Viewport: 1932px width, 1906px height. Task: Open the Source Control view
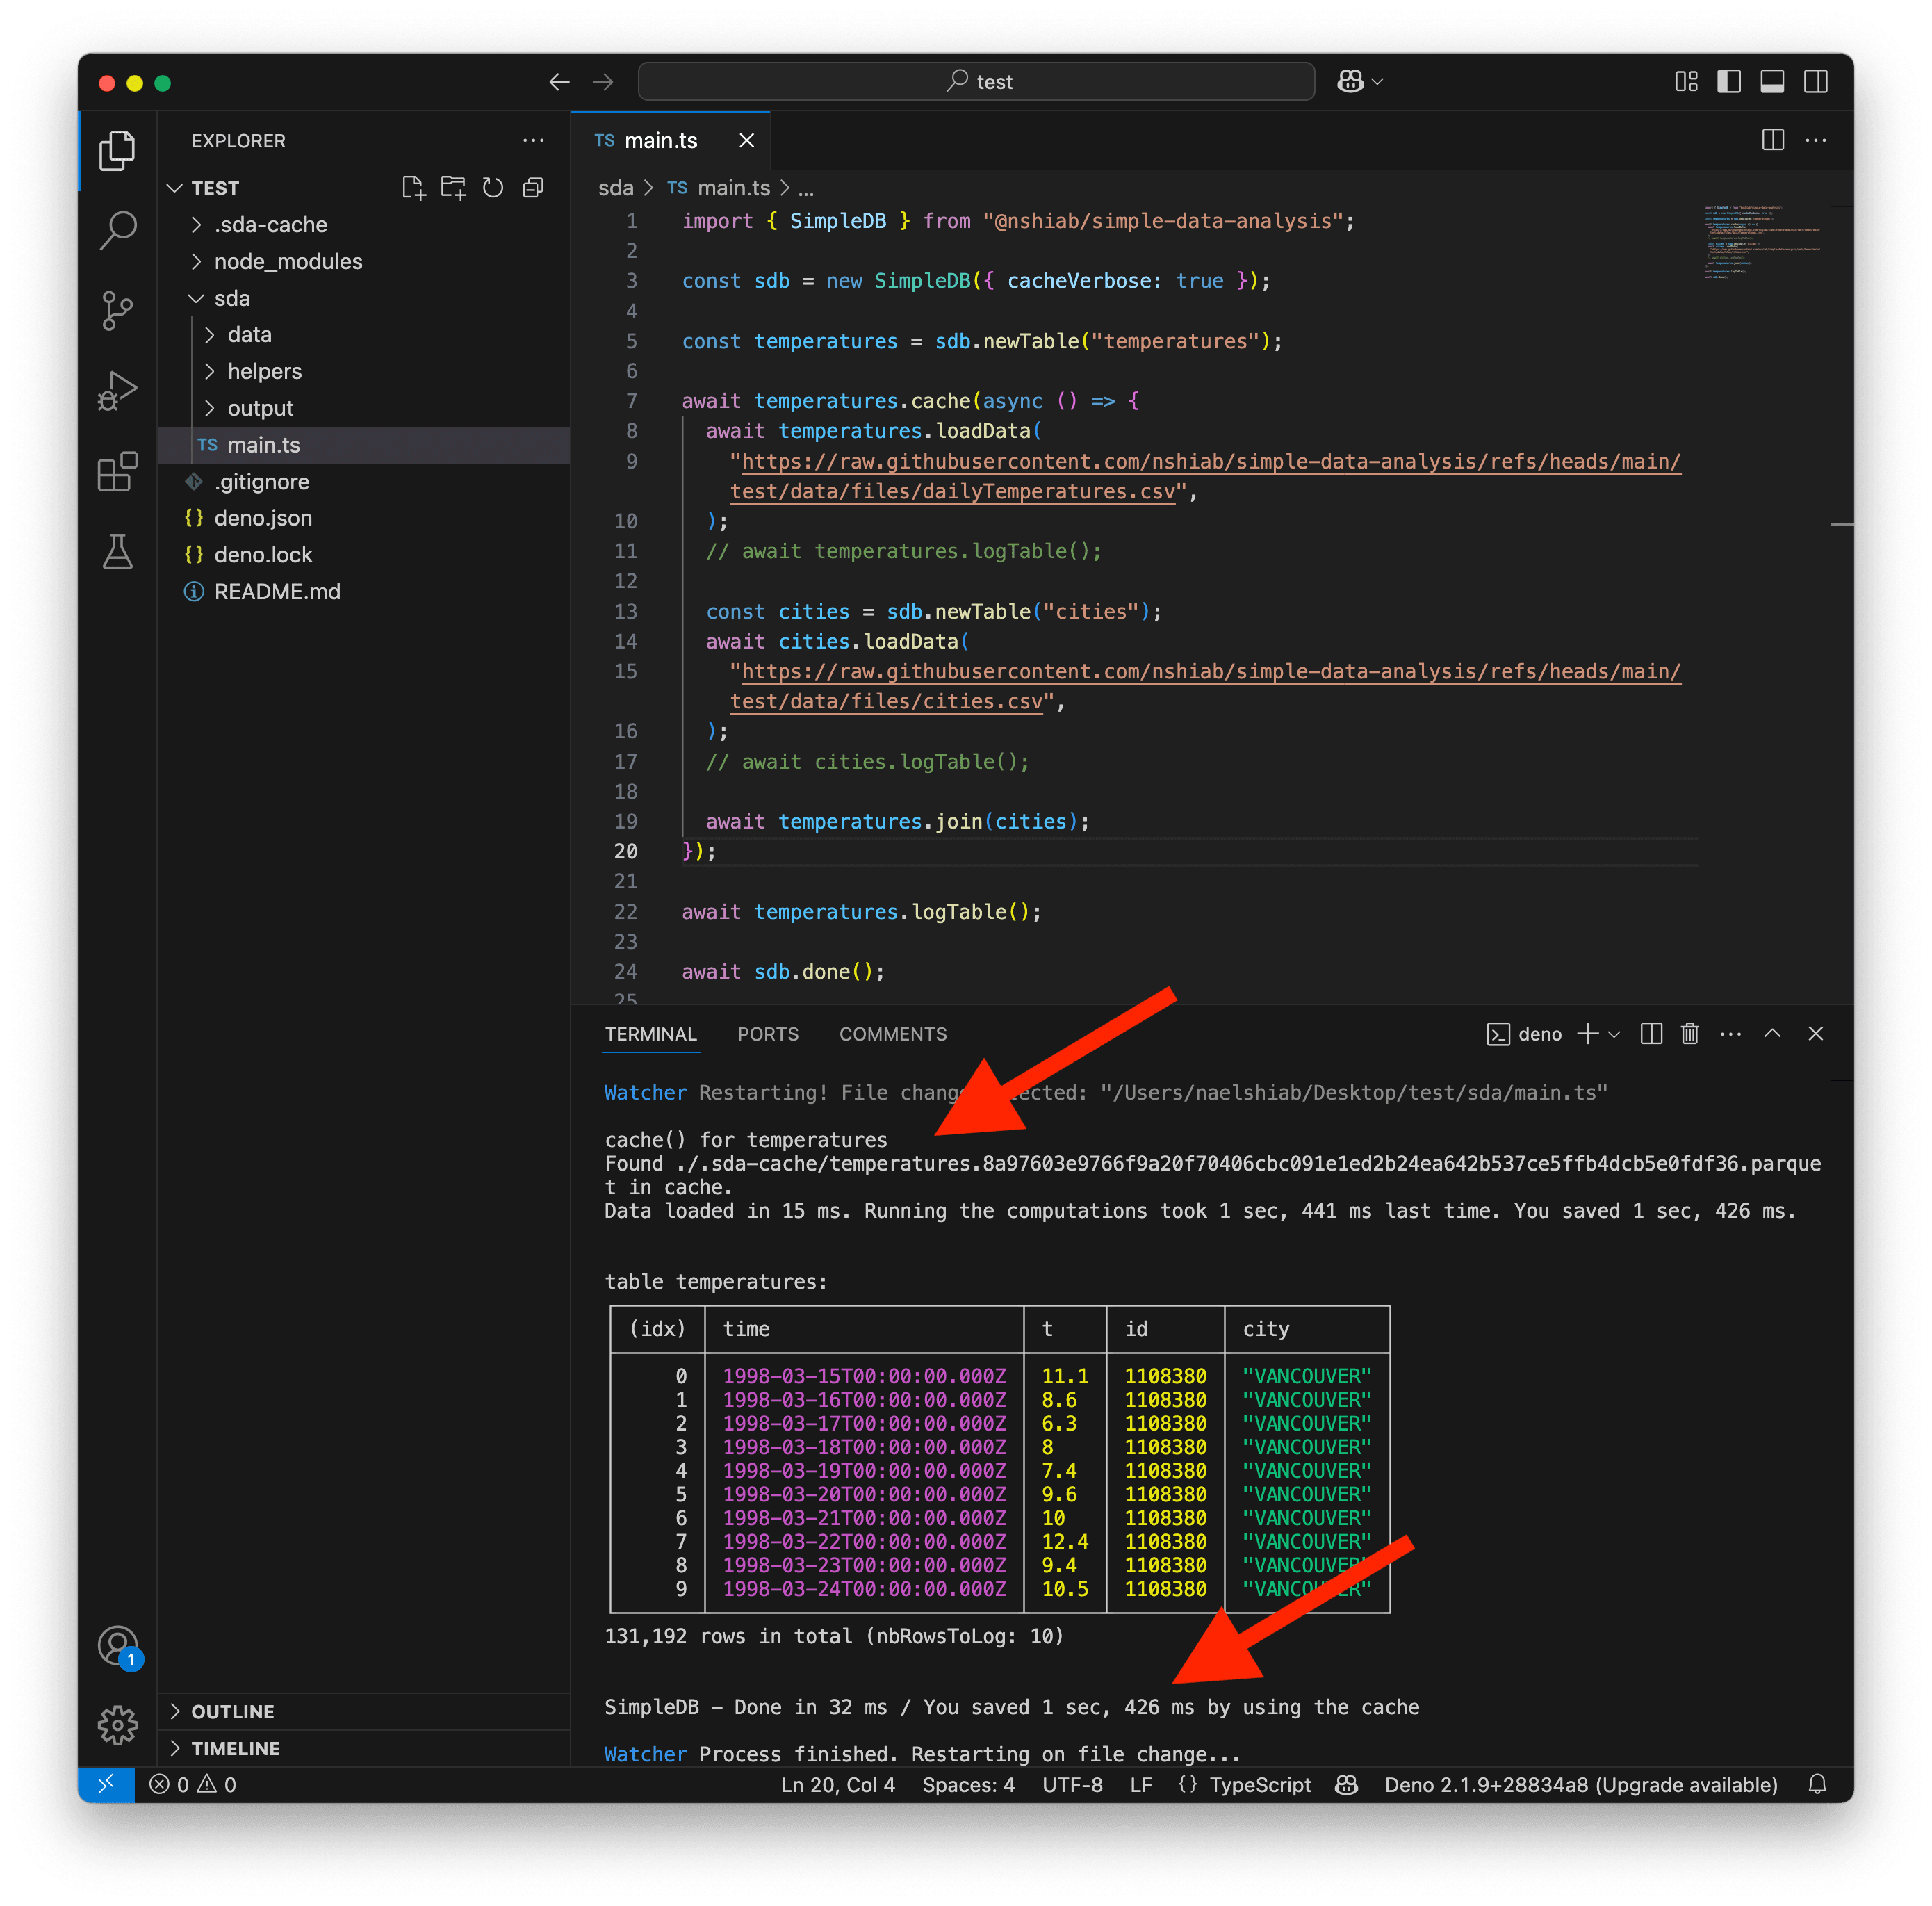tap(117, 310)
